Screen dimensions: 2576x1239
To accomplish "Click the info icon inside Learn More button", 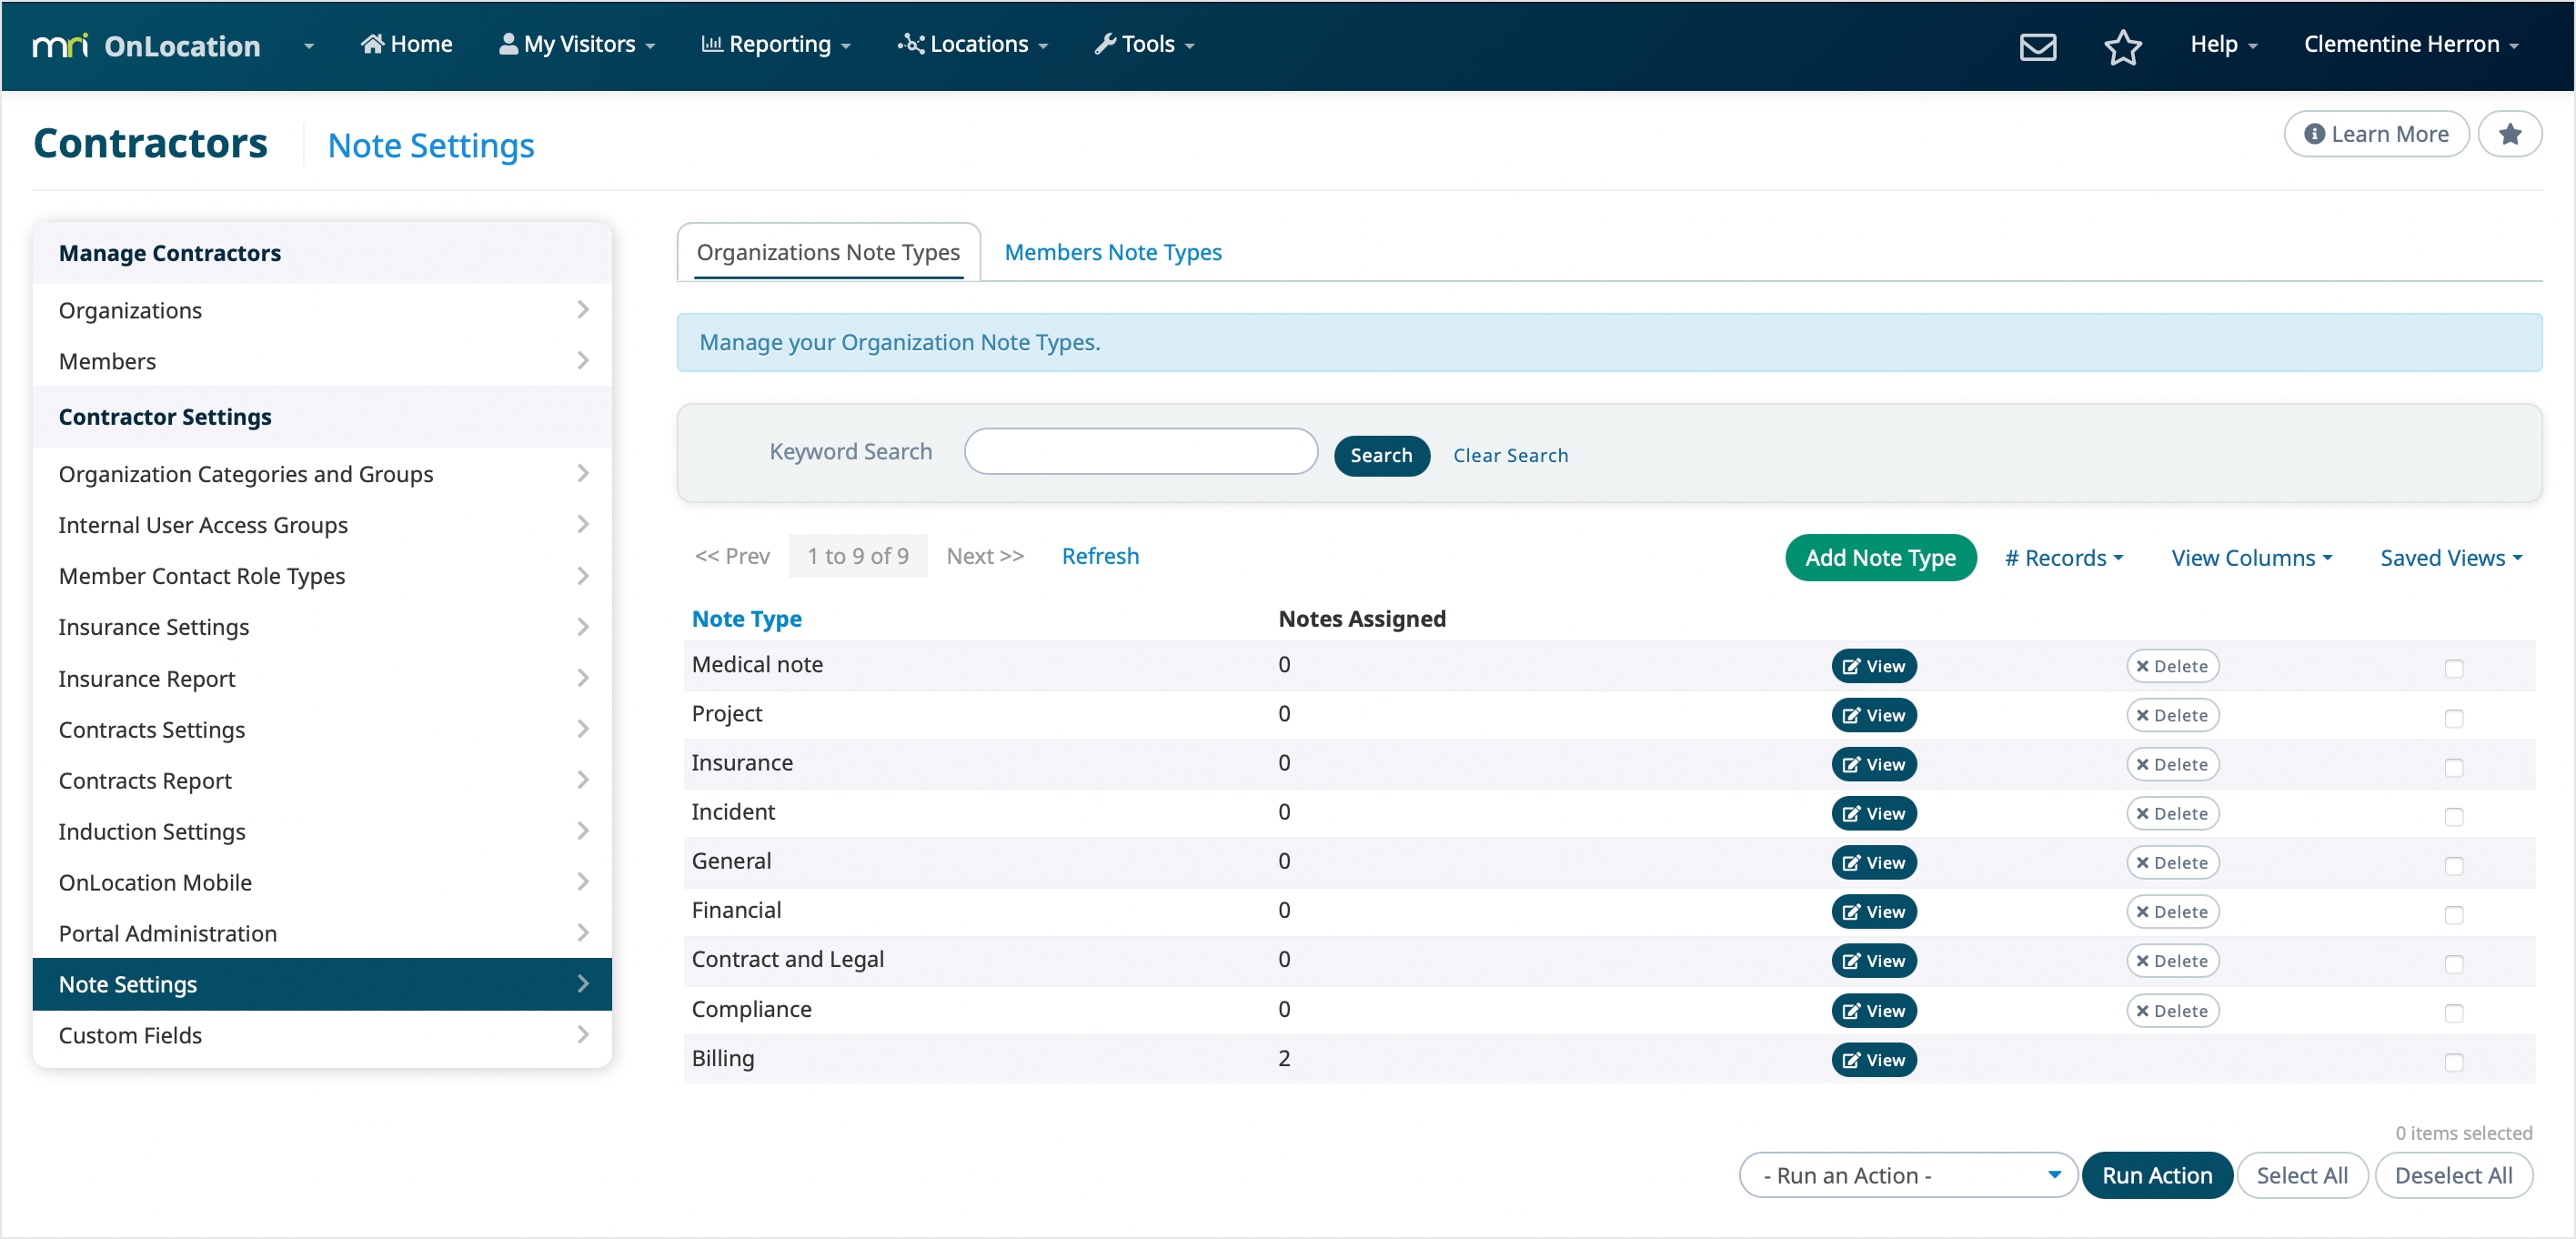I will click(x=2314, y=134).
